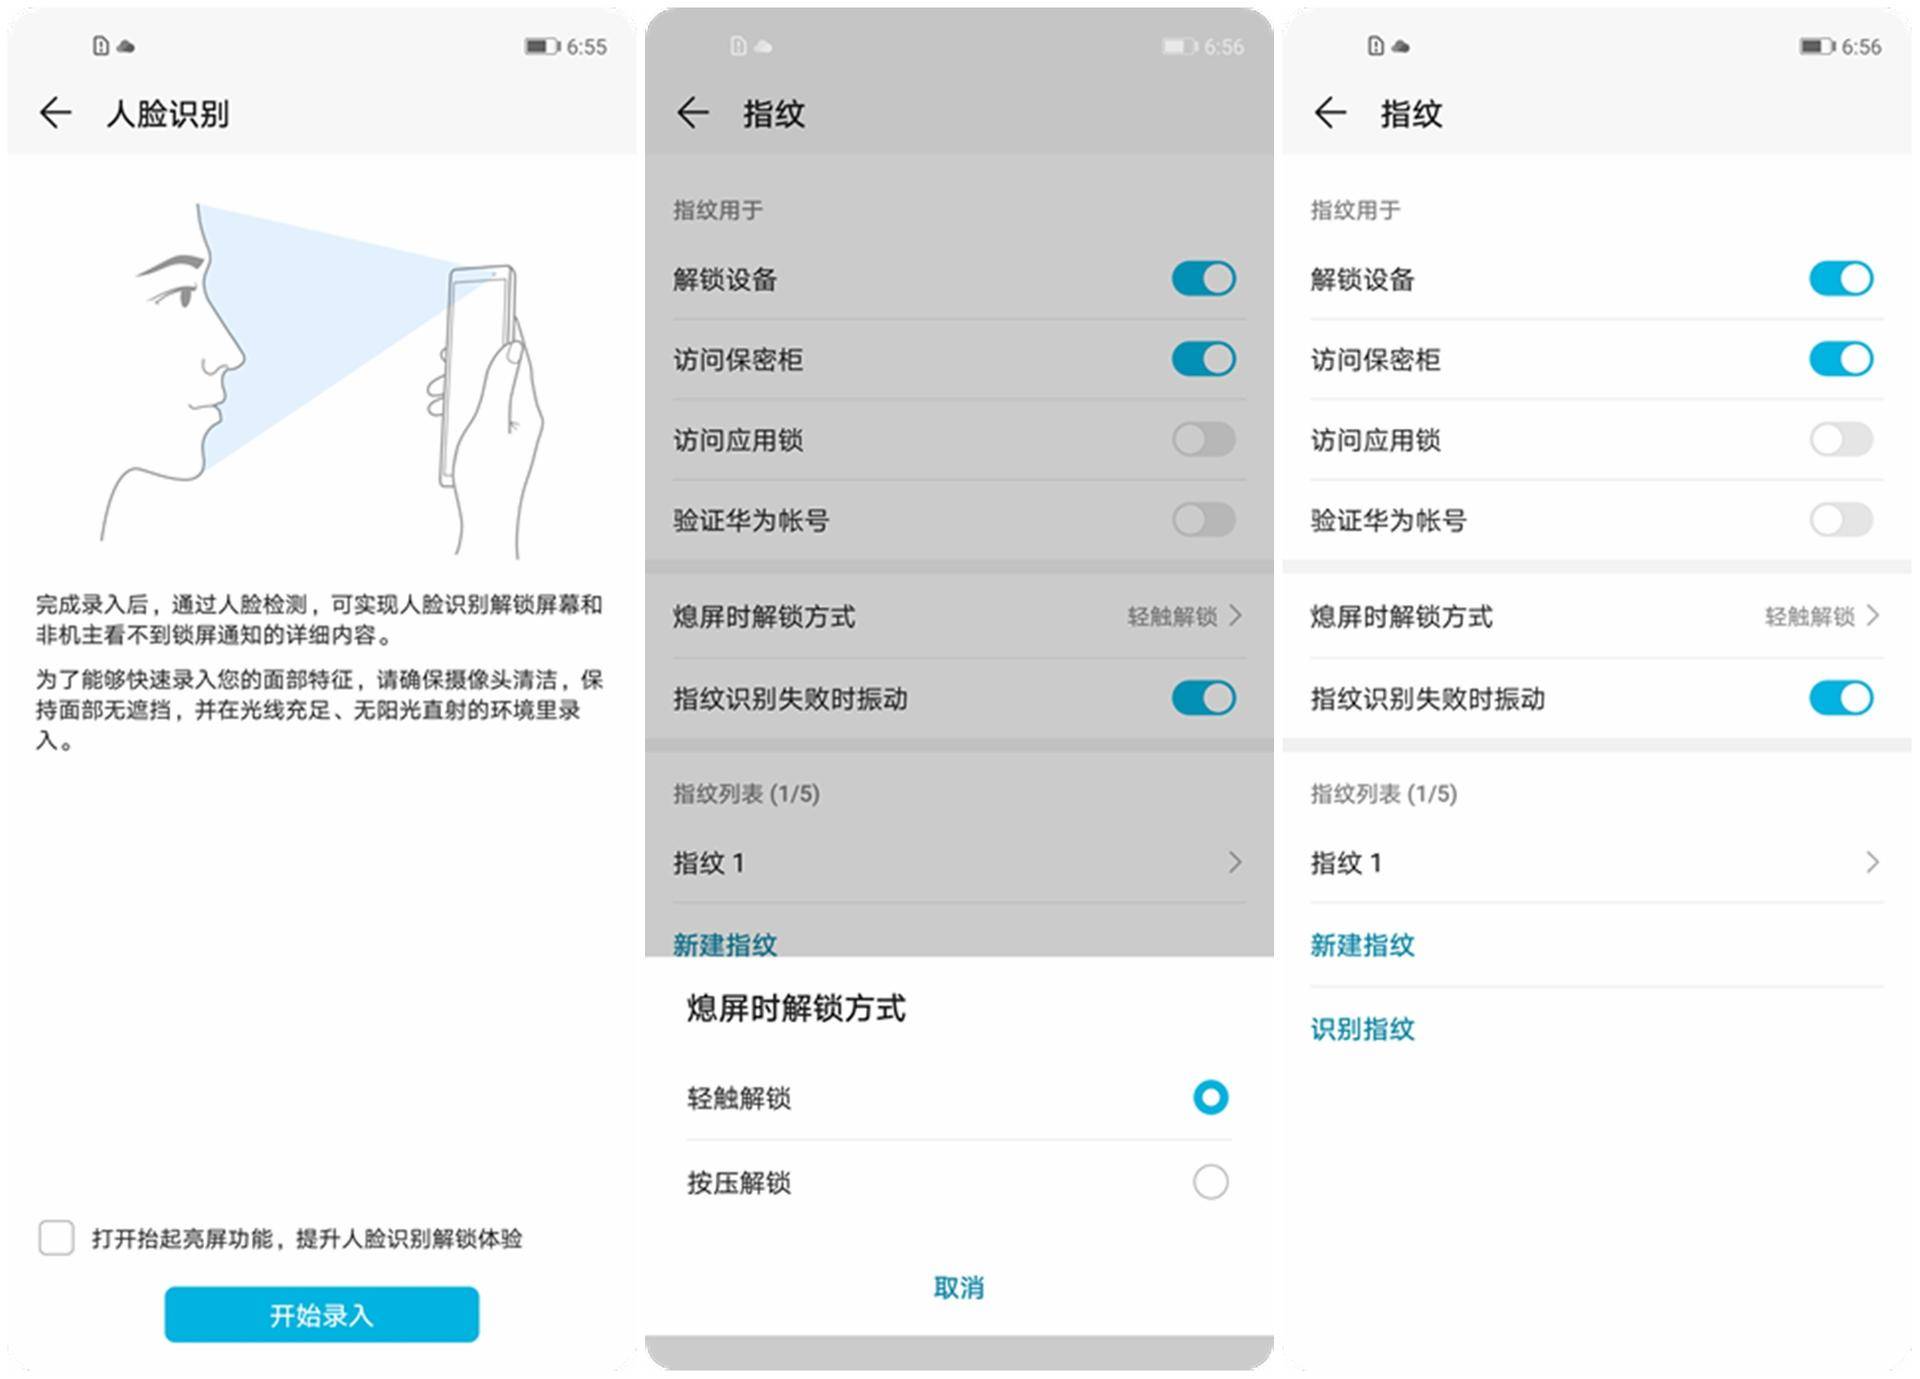Open 指纹 1 chevron on right screen

(x=1872, y=862)
